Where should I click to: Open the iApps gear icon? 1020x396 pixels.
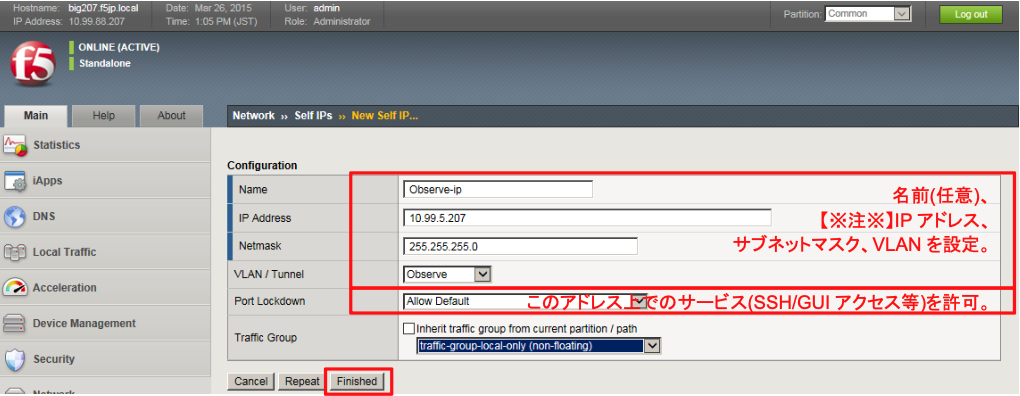[15, 181]
